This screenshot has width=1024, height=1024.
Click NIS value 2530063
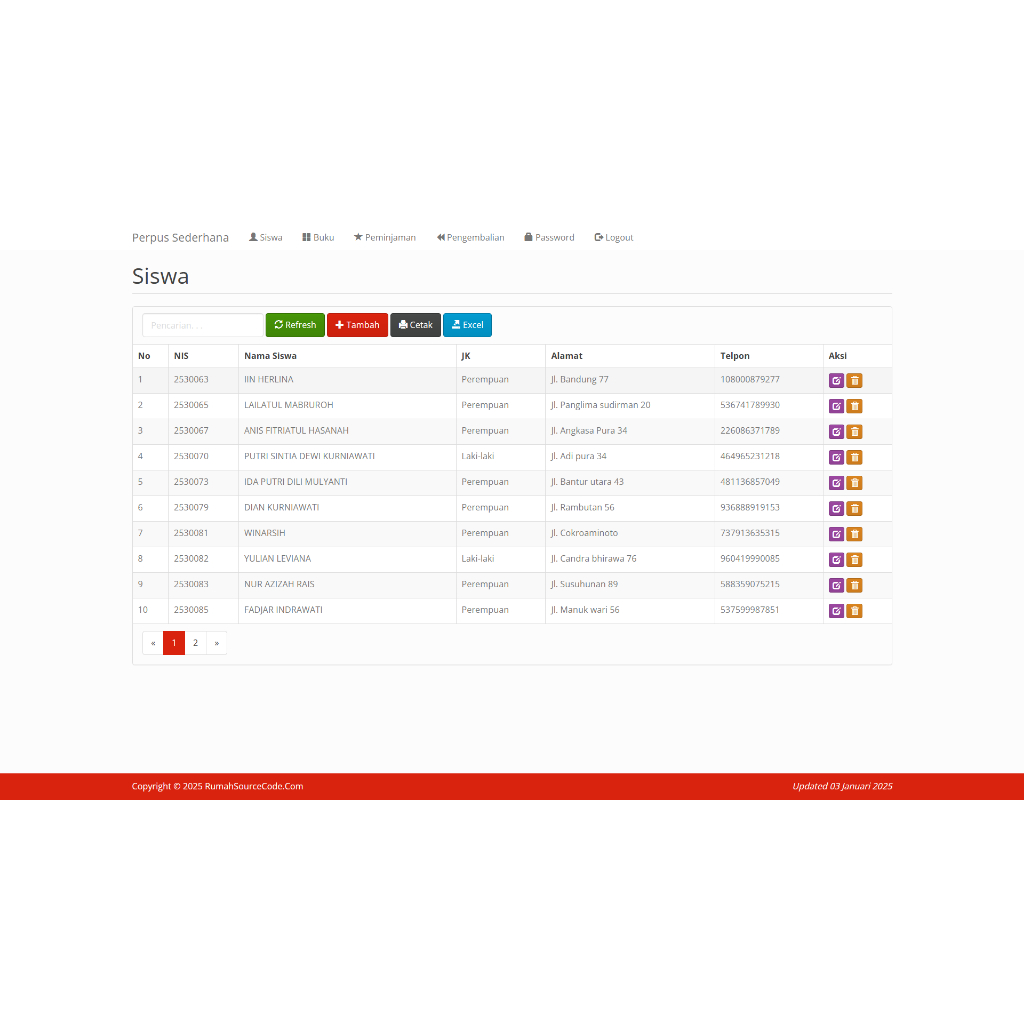pos(191,379)
